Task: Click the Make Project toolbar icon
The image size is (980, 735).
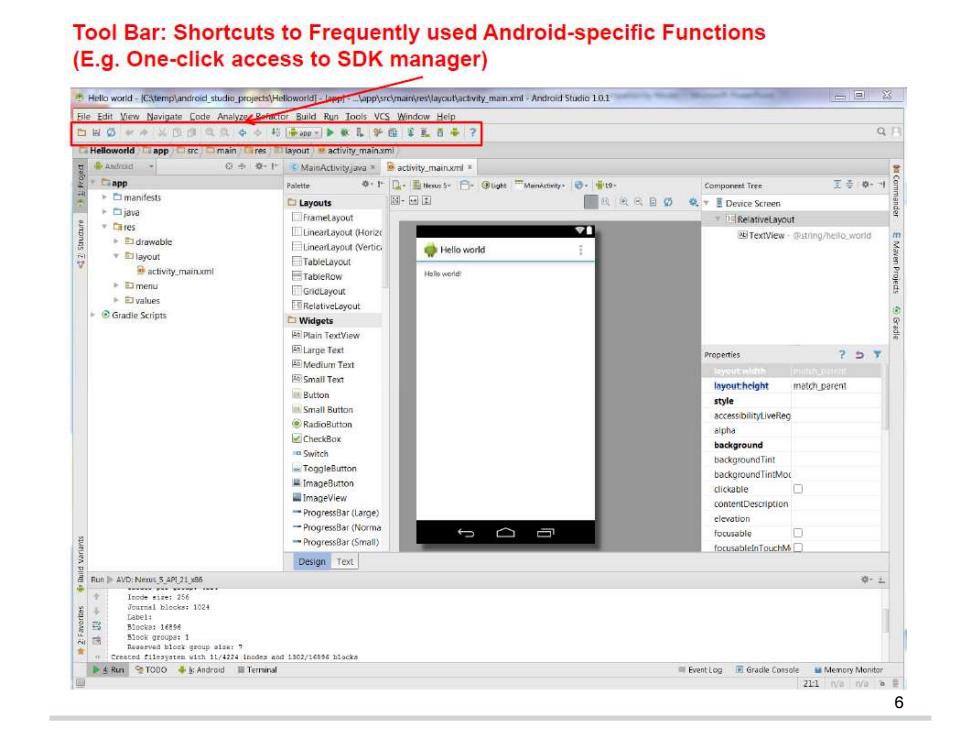Action: point(276,132)
